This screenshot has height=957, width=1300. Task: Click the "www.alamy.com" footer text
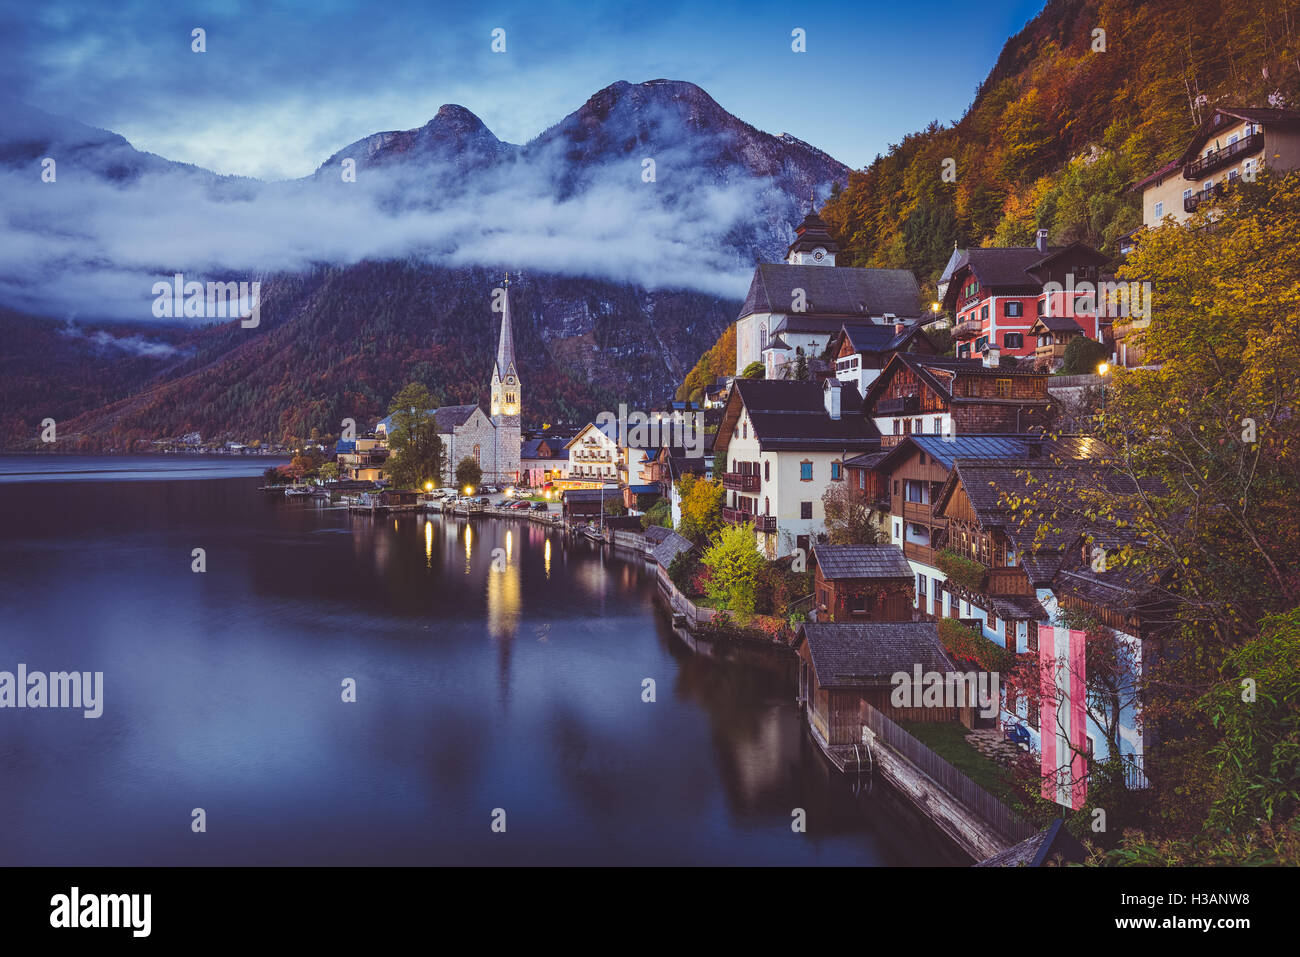[1181, 926]
